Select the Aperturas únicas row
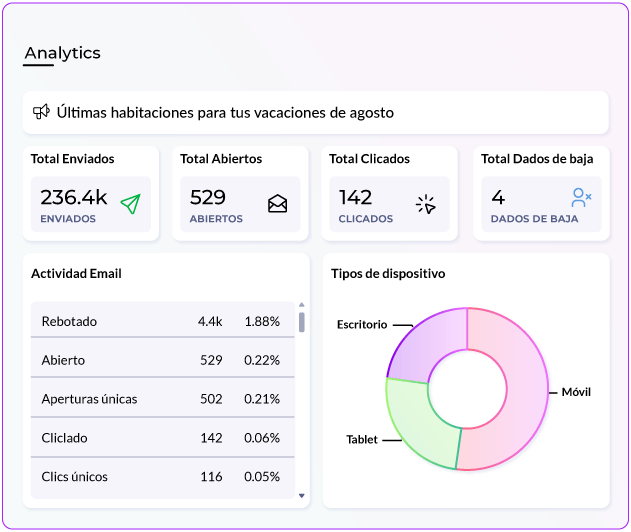The width and height of the screenshot is (631, 532). pos(161,399)
